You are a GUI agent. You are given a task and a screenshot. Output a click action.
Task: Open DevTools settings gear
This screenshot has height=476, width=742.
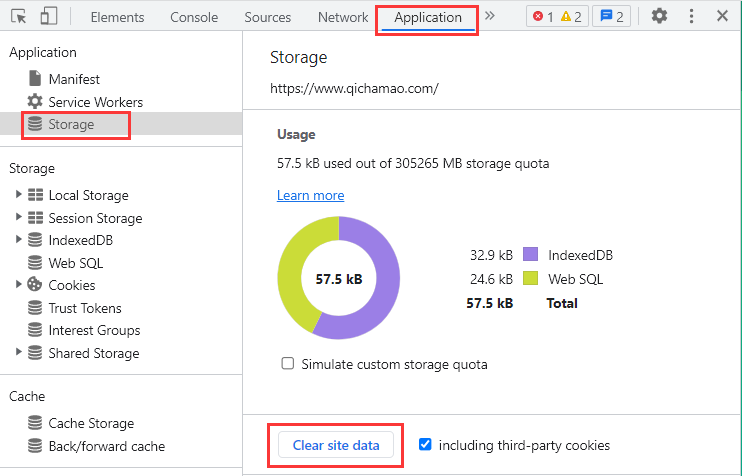click(x=659, y=17)
